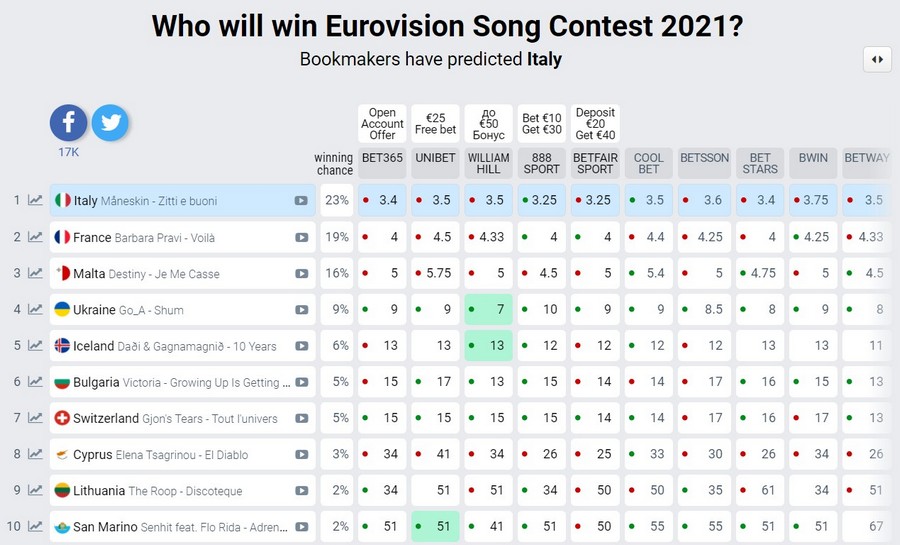Click the Betfair Sport Deposit €20 offer
This screenshot has height=545, width=900.
(x=595, y=124)
